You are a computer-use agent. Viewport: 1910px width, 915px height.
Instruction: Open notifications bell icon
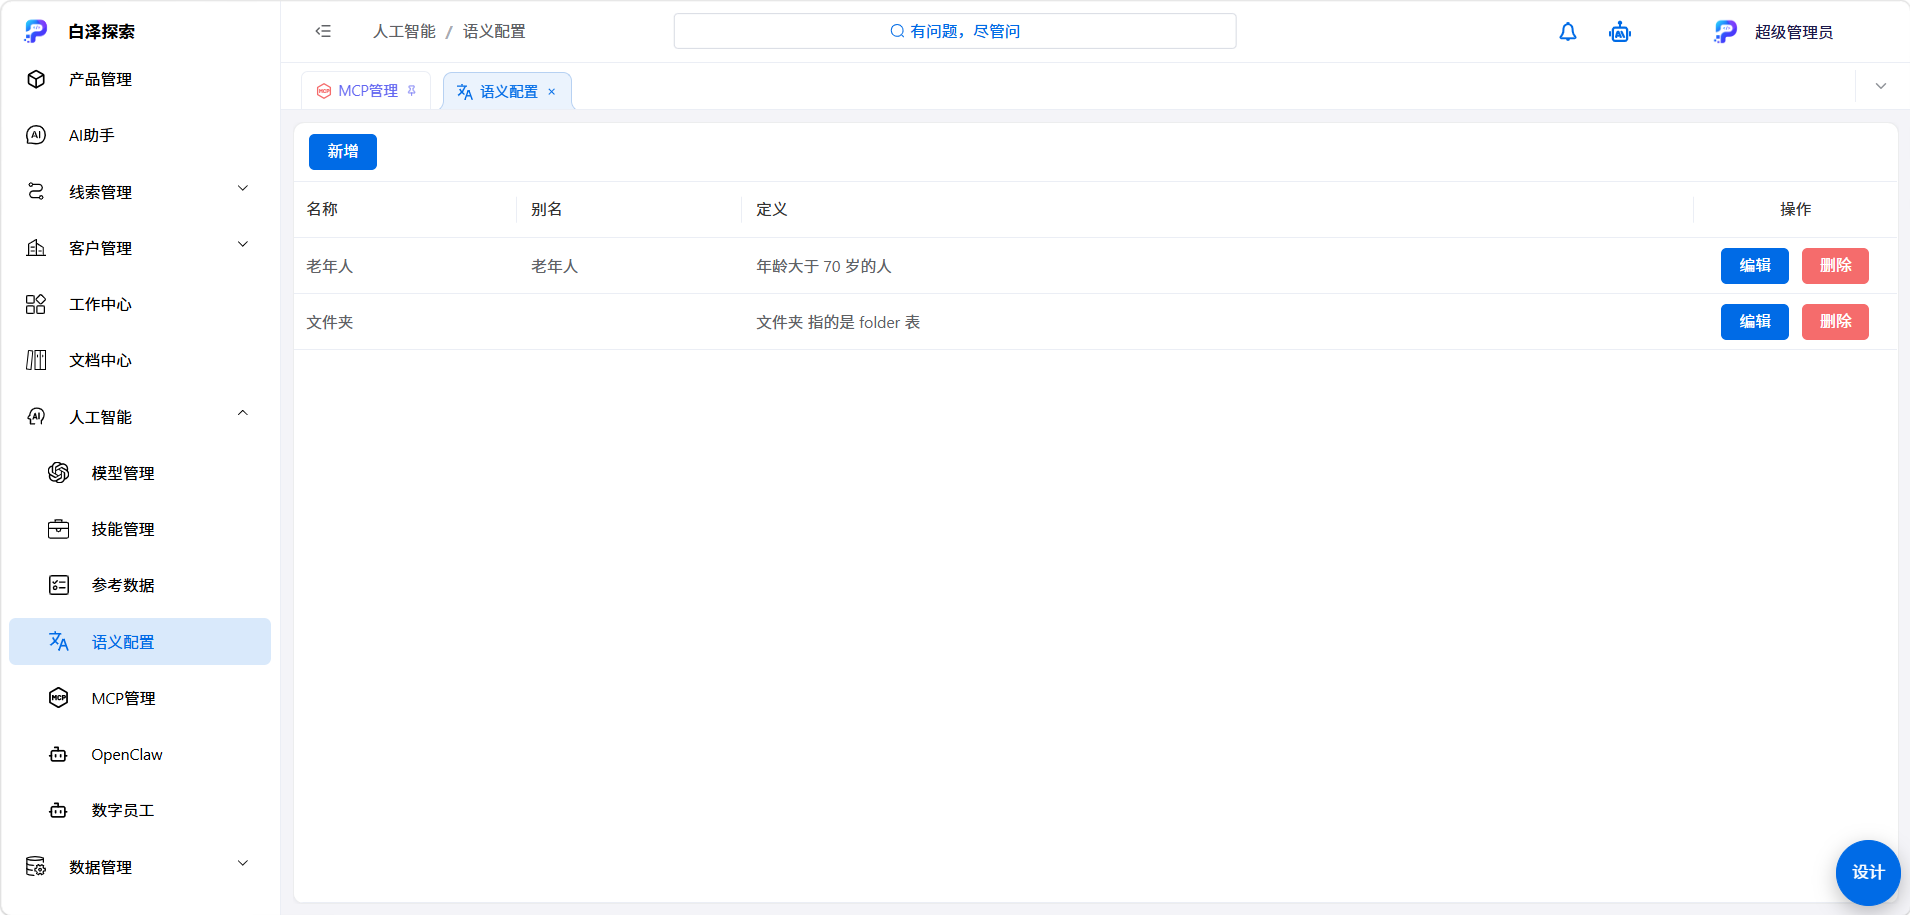coord(1568,32)
